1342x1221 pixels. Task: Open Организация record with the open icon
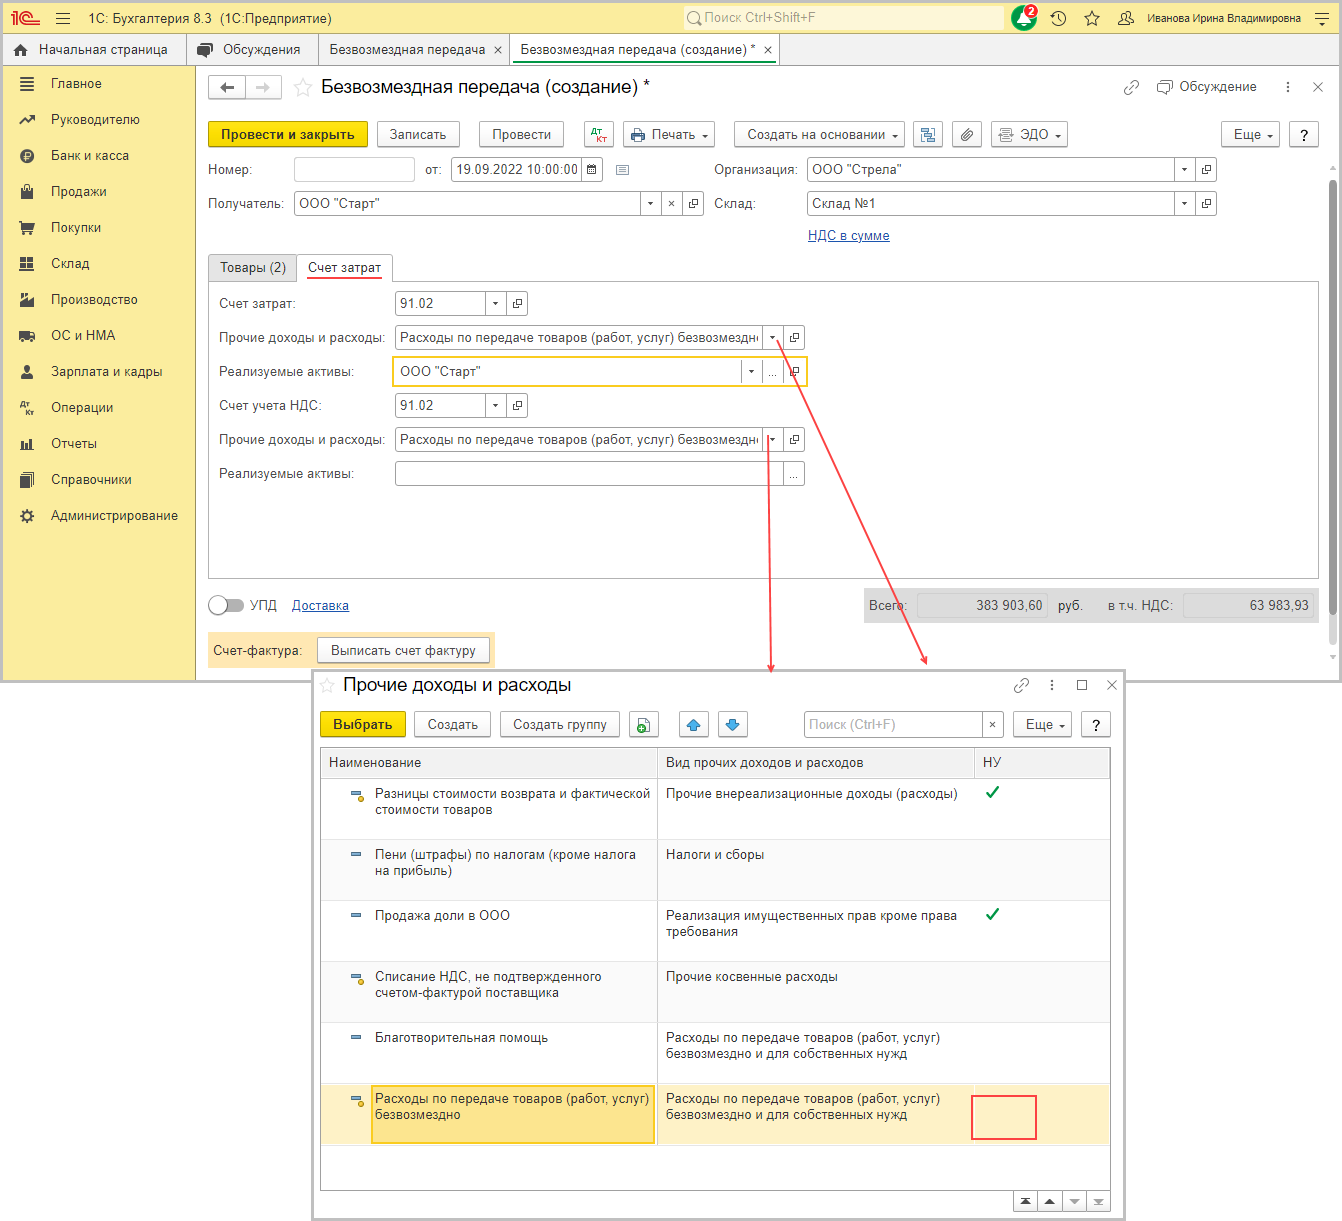[1207, 170]
